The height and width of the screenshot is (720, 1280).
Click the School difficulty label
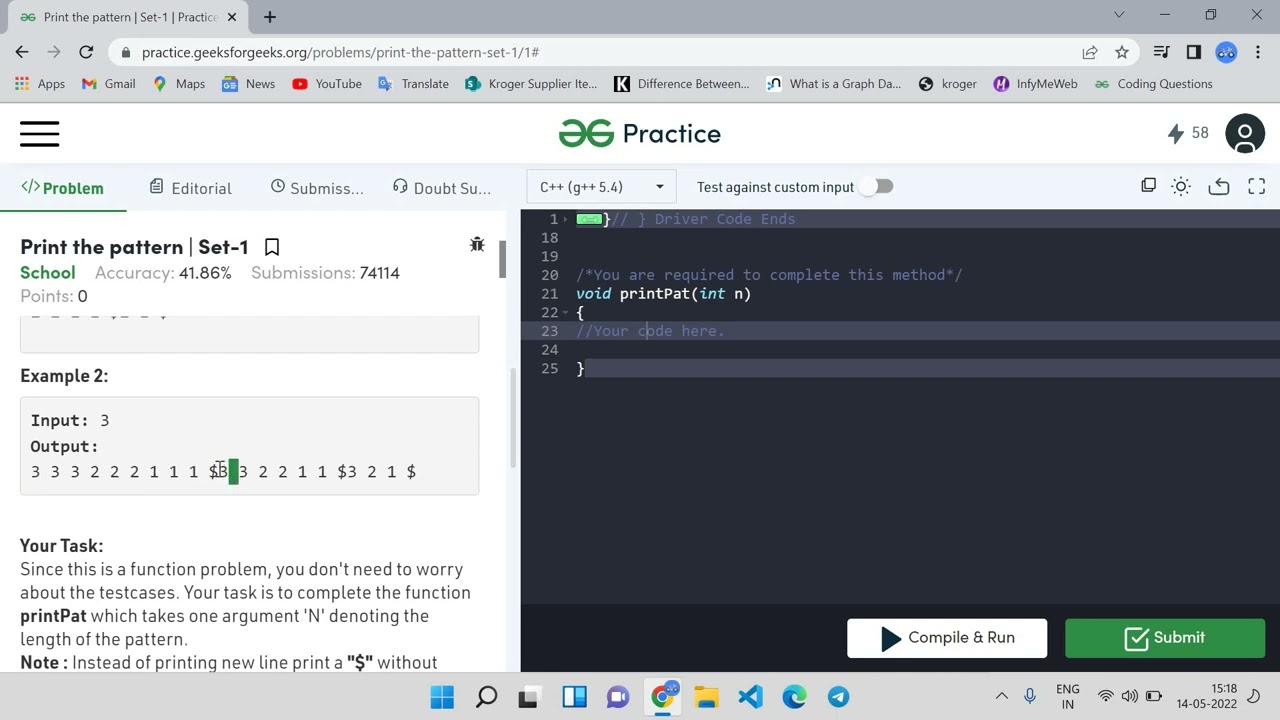pos(47,273)
